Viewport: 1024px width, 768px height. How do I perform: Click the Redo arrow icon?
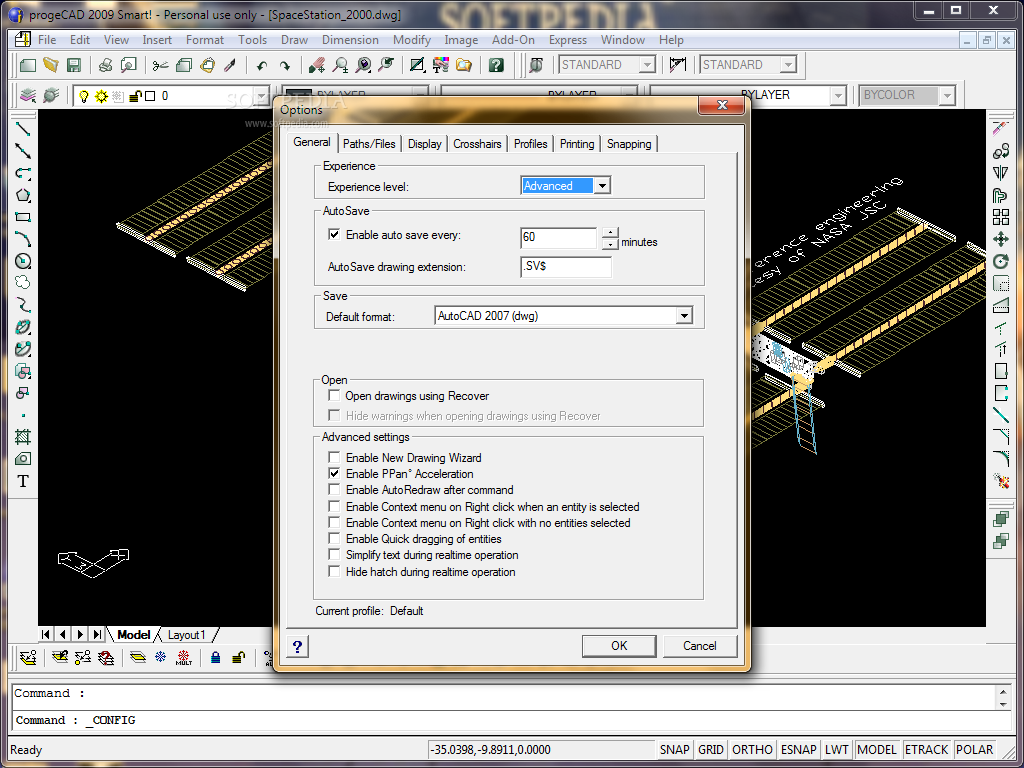tap(284, 65)
